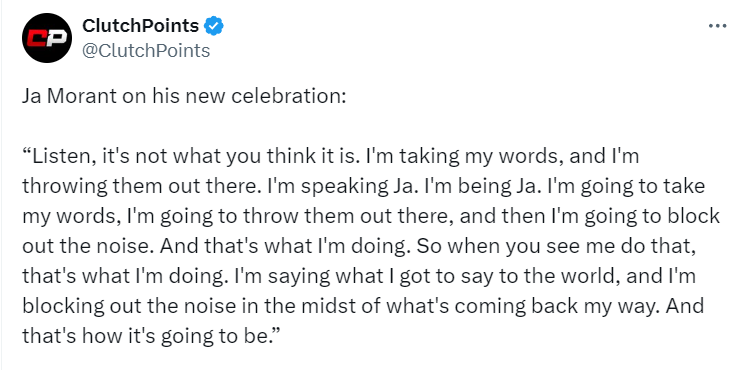The height and width of the screenshot is (370, 744).
Task: Click the words 'coming back my way'
Action: pyautogui.click(x=555, y=306)
